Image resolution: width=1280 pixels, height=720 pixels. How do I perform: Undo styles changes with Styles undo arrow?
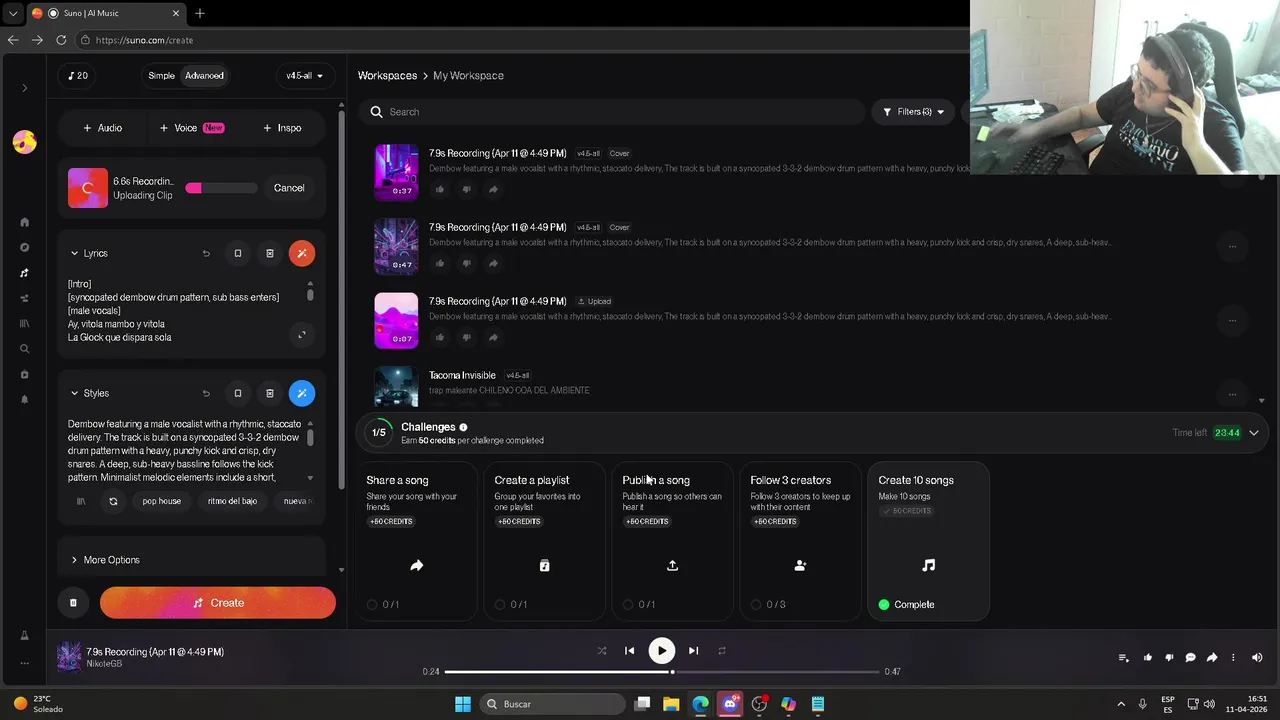pyautogui.click(x=206, y=393)
